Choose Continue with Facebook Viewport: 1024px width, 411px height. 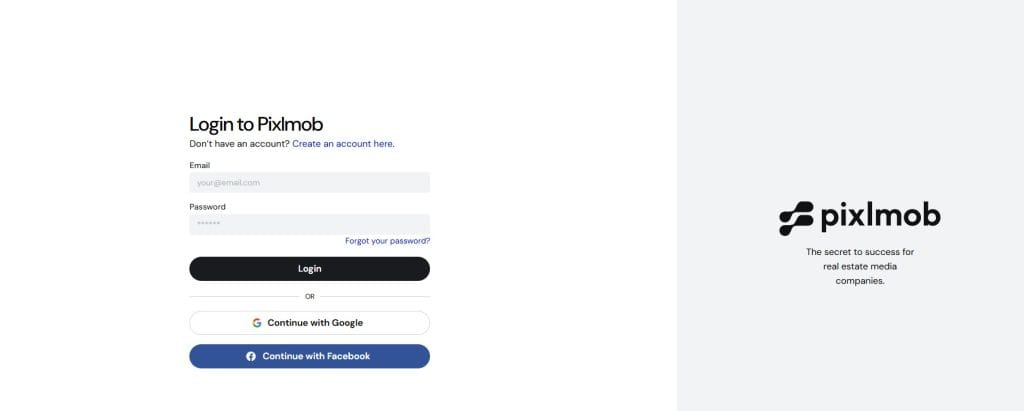coord(309,356)
